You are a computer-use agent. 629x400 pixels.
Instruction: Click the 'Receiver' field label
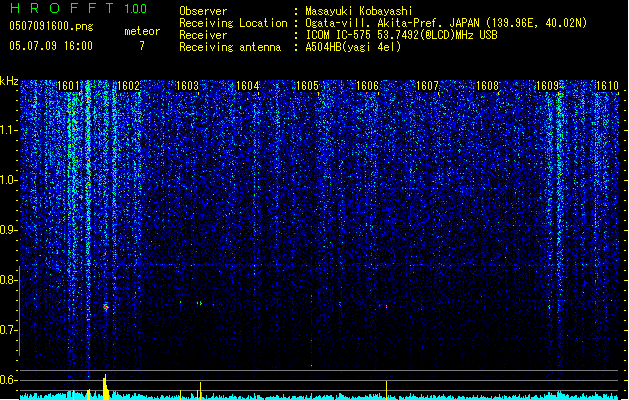point(203,35)
